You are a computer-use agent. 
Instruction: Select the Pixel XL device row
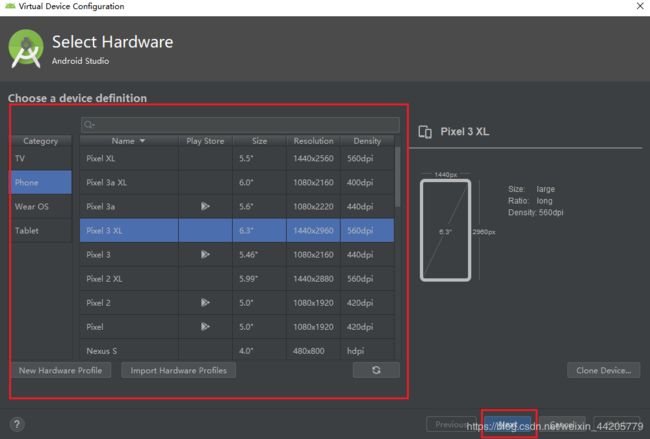pyautogui.click(x=129, y=158)
